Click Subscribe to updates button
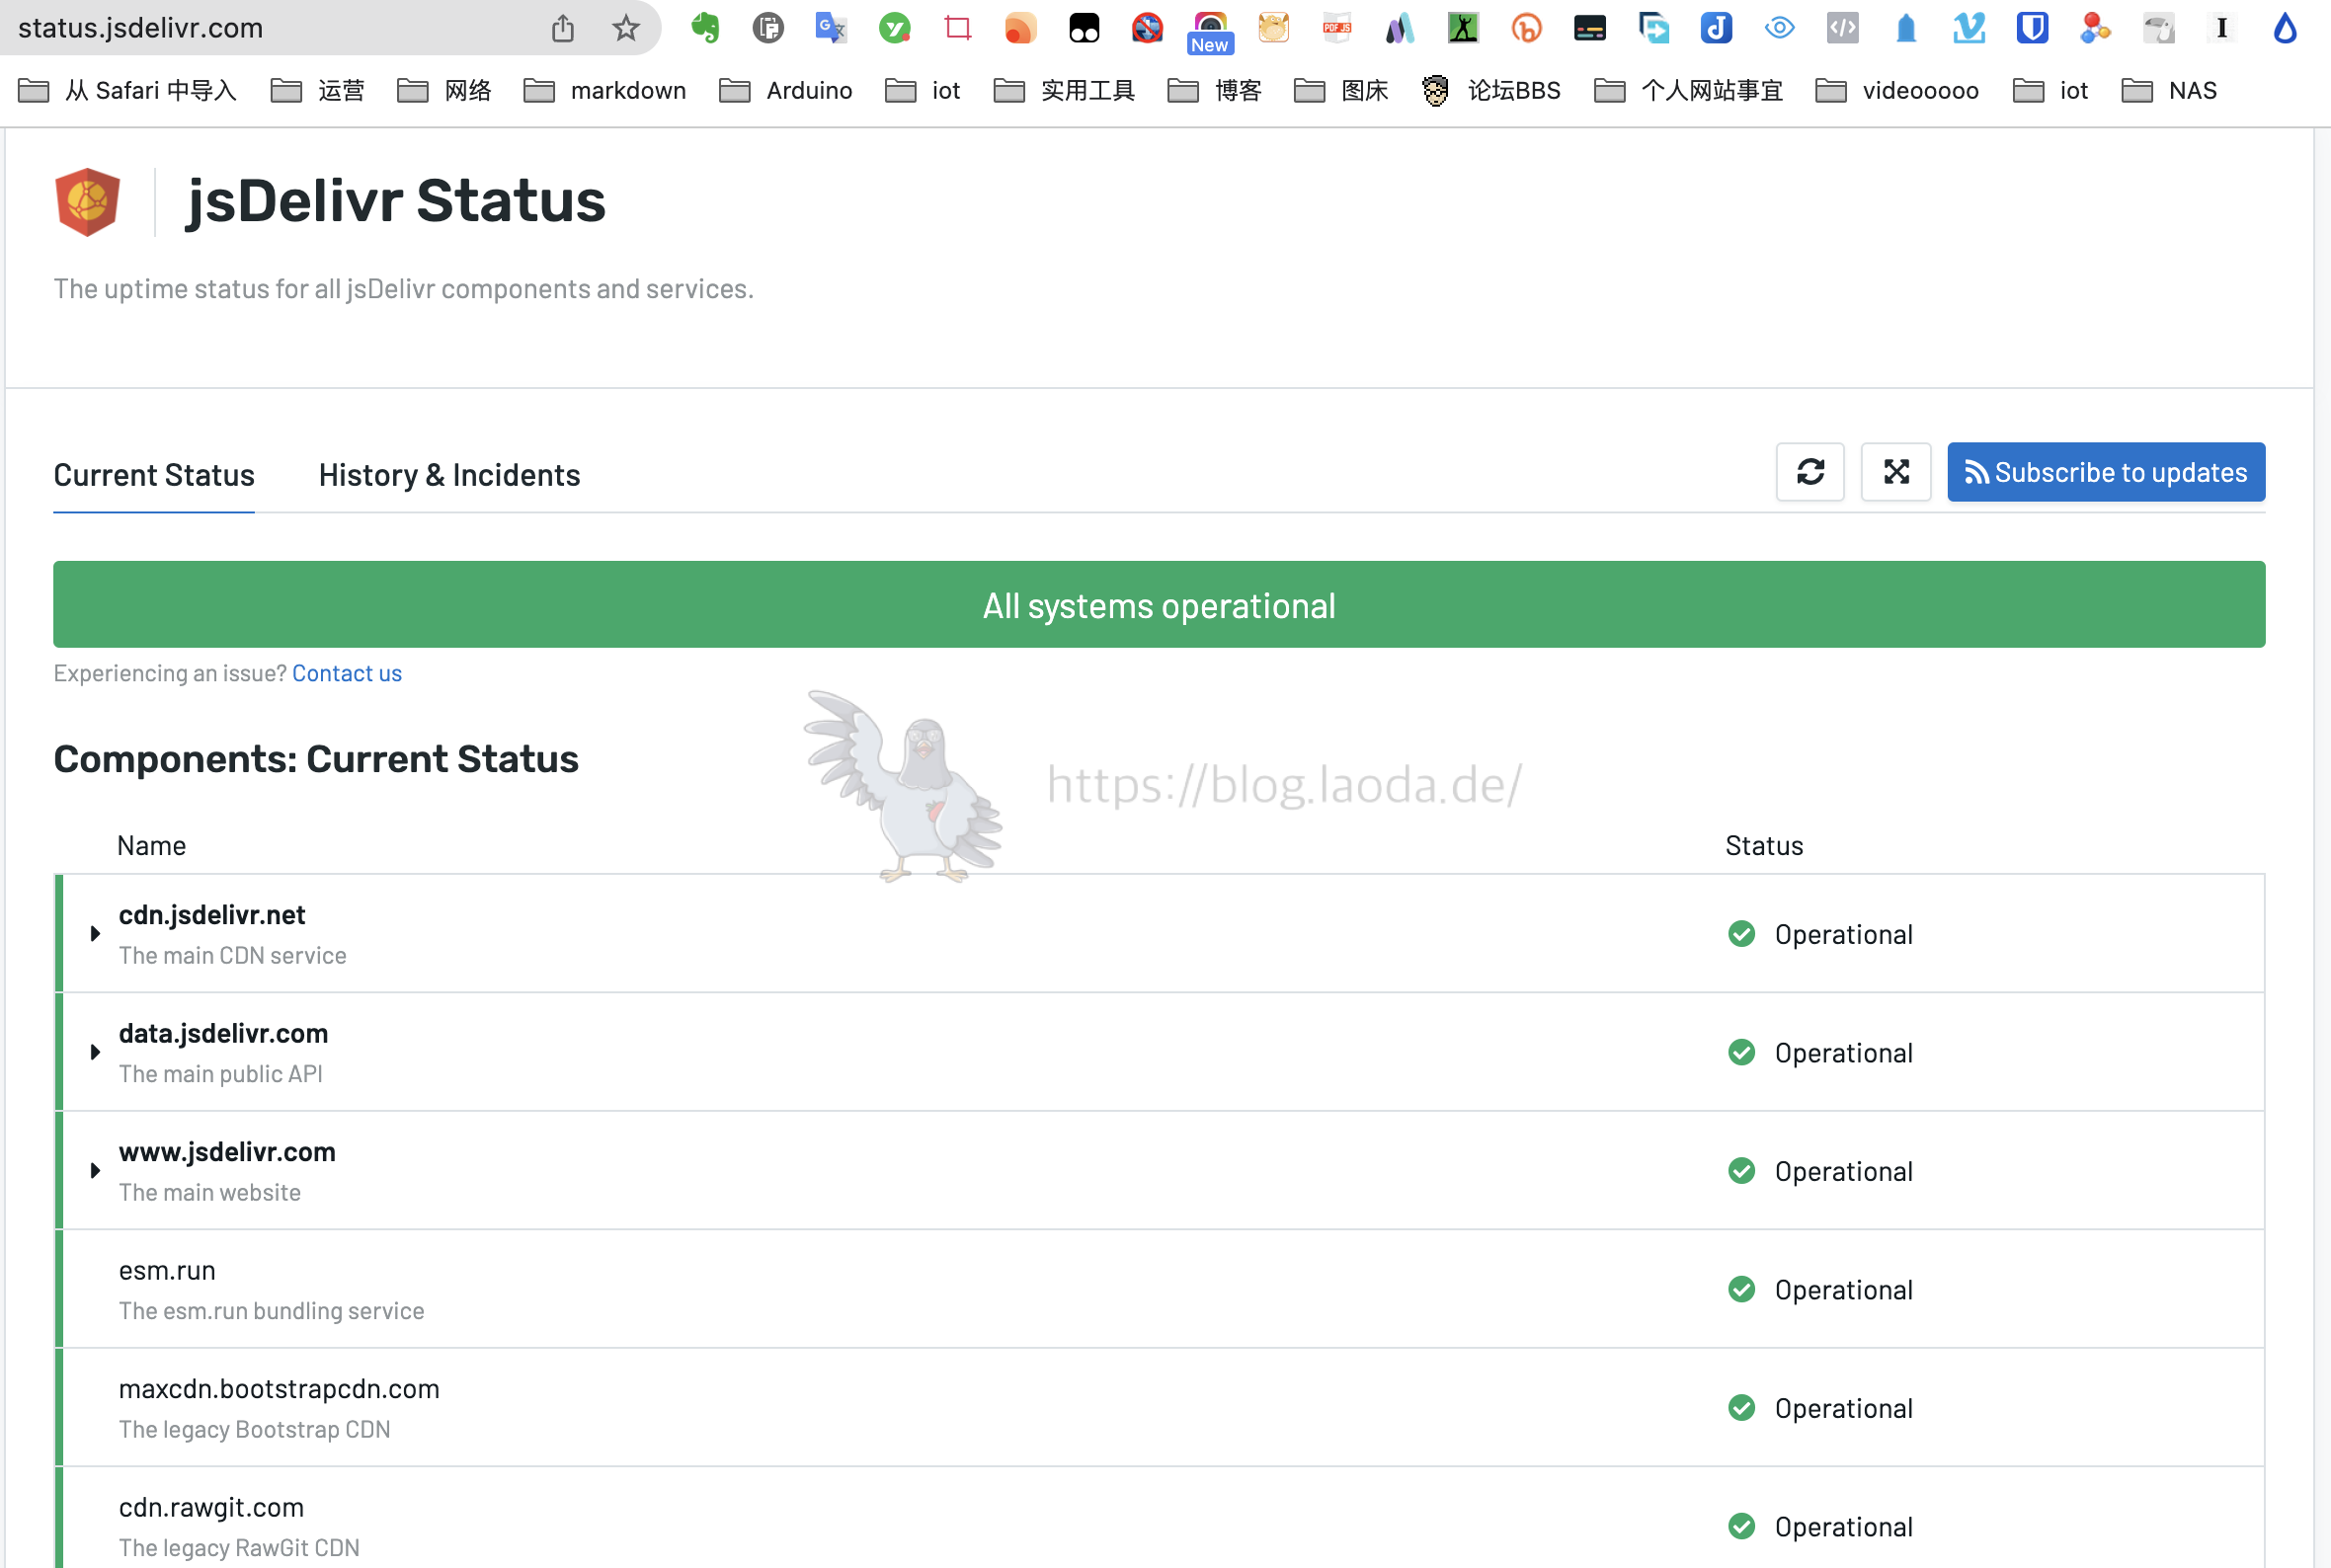2331x1568 pixels. tap(2105, 472)
